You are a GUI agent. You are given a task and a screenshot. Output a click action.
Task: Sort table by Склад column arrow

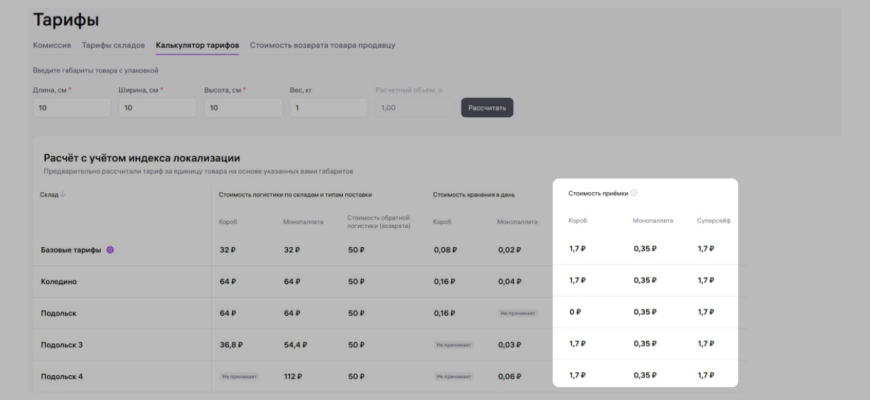click(x=64, y=194)
